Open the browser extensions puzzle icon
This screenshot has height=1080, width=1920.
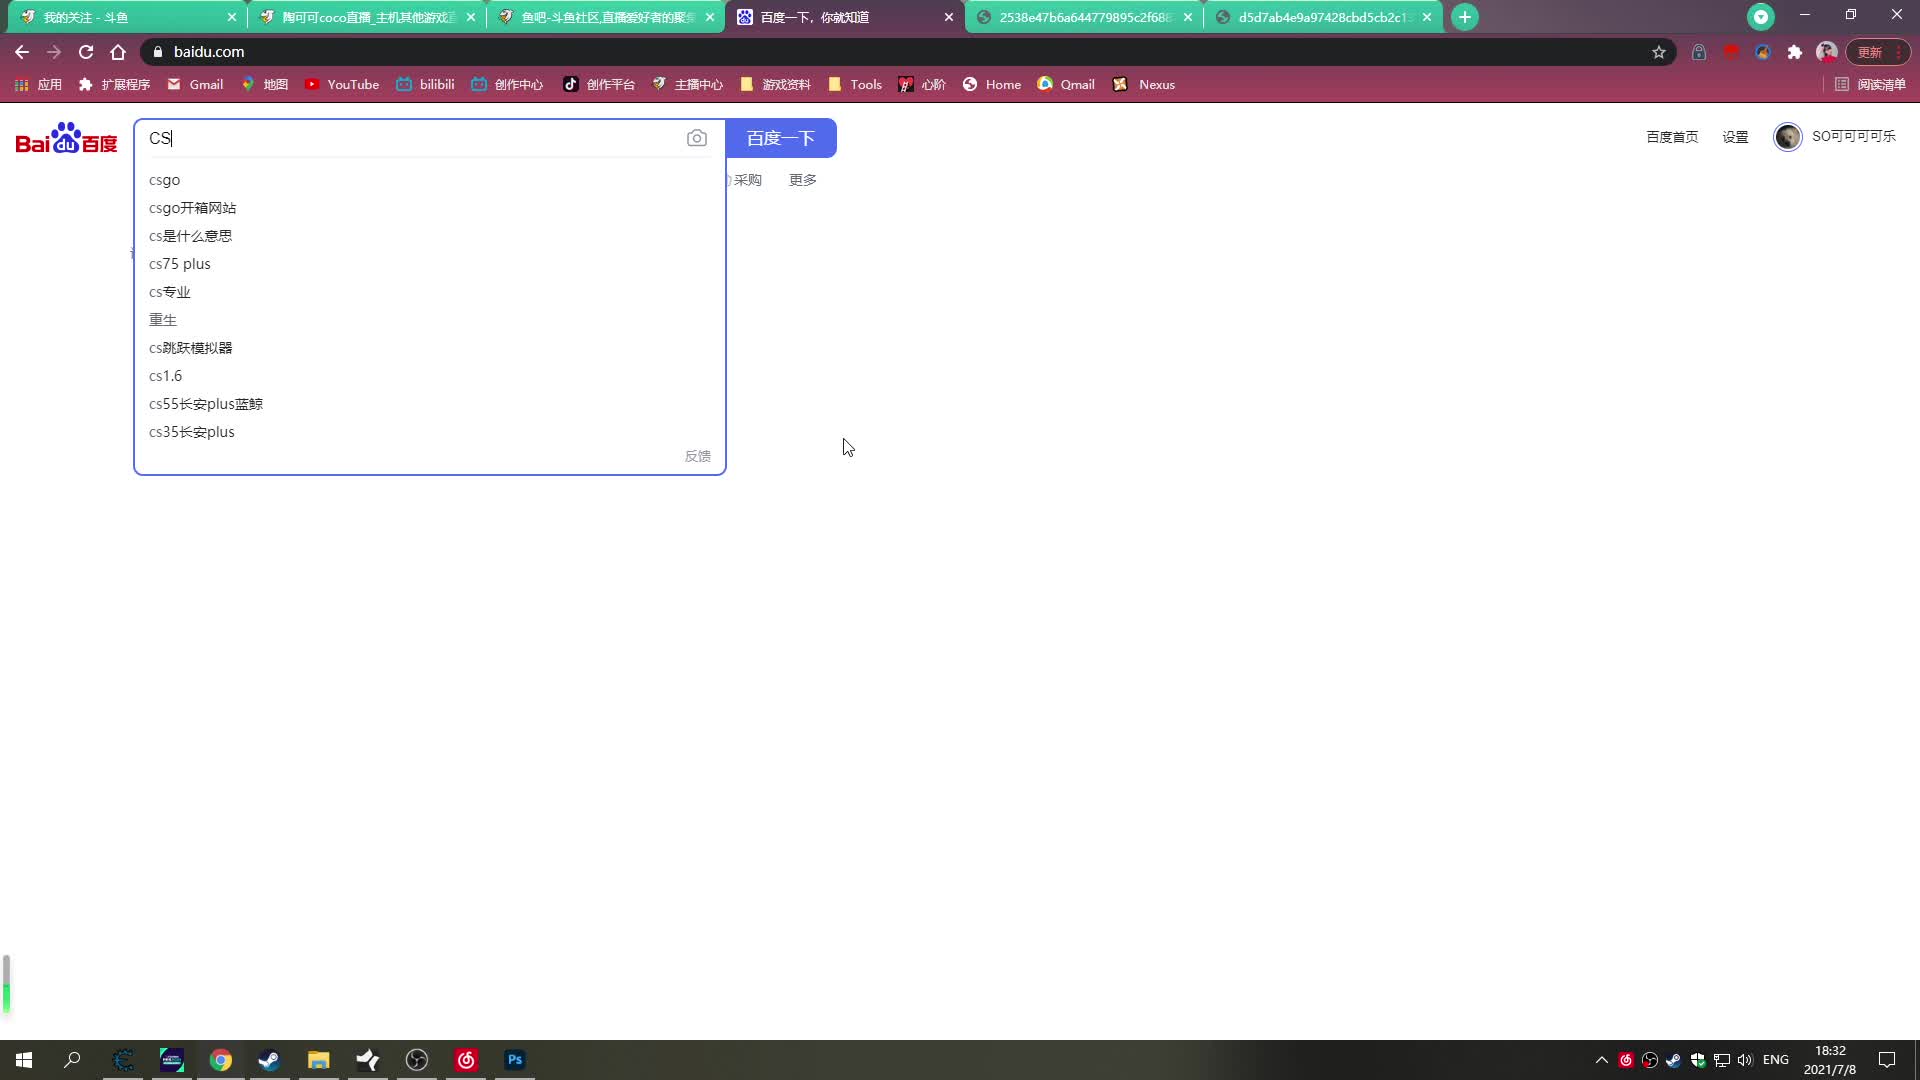[x=1795, y=52]
